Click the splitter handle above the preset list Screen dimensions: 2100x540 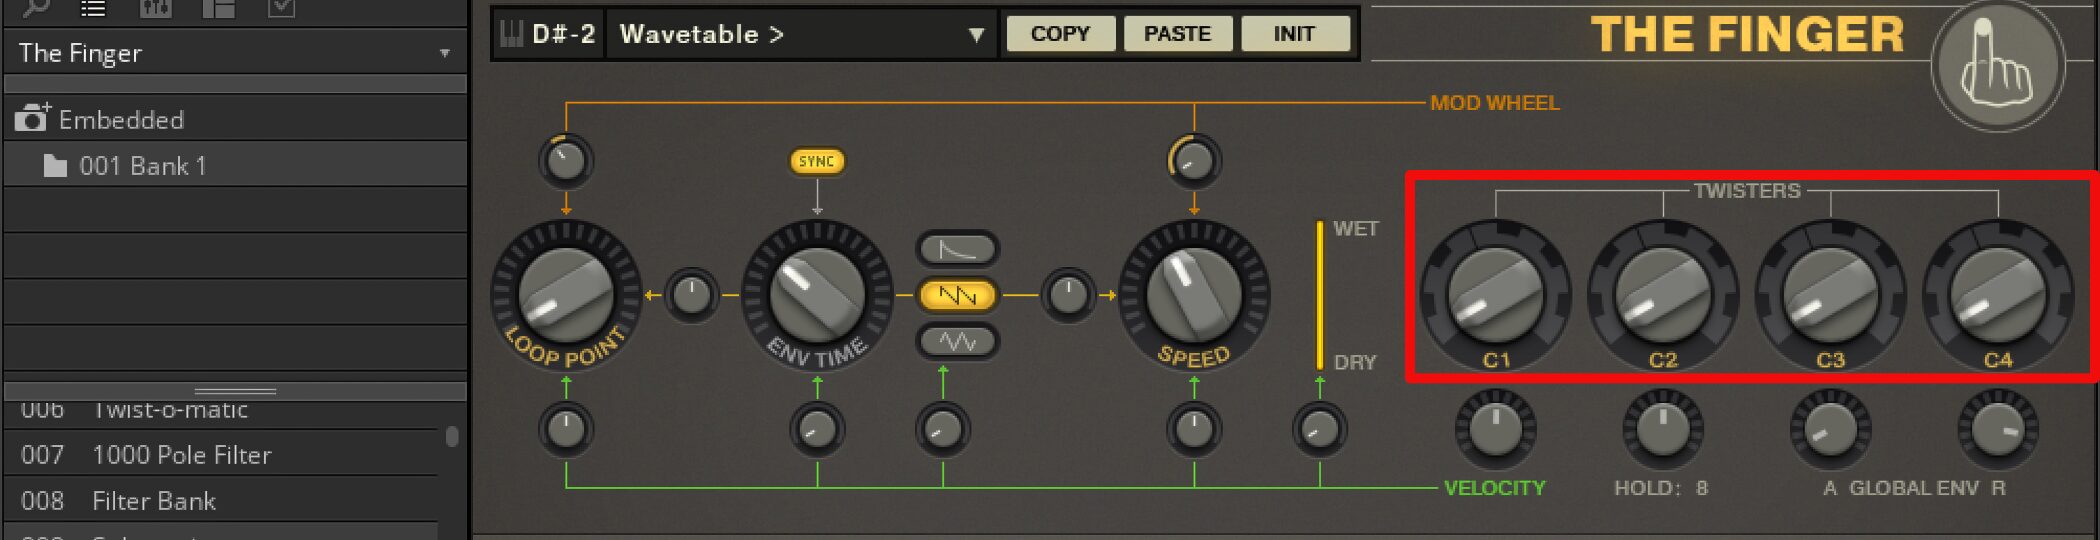tap(235, 391)
